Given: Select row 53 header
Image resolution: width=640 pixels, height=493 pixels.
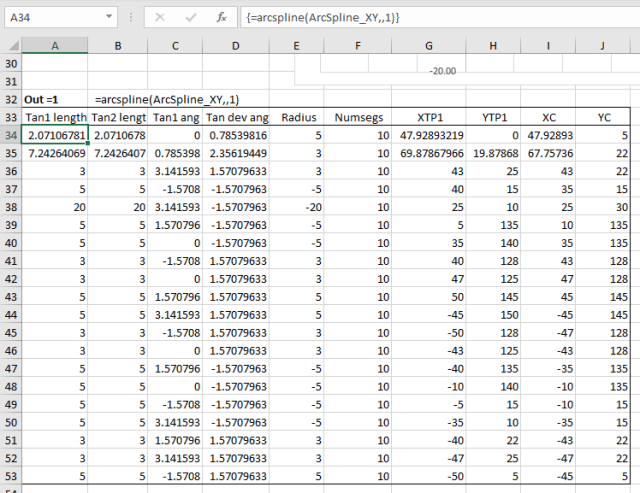Looking at the screenshot, I should click(x=10, y=474).
